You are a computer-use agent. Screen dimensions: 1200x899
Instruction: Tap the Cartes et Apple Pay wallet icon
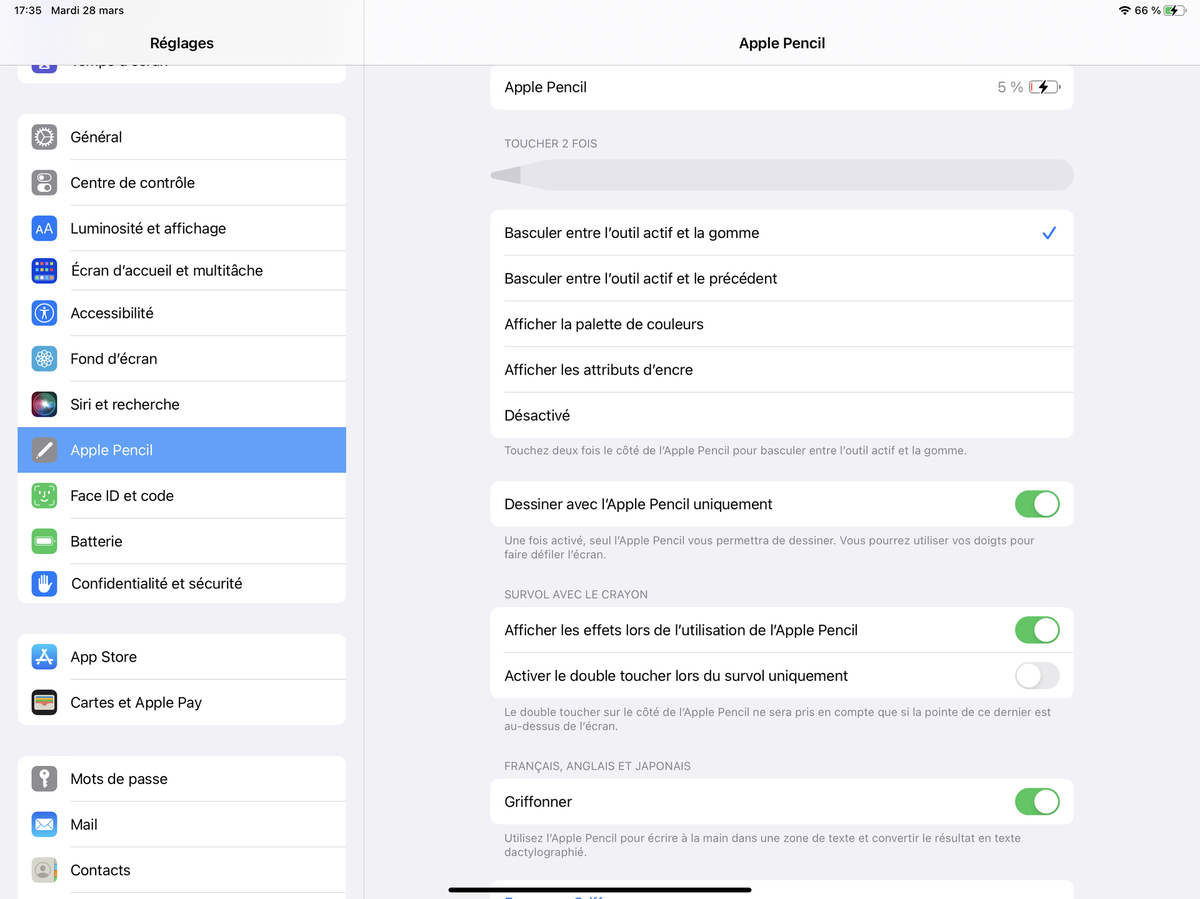coord(44,702)
